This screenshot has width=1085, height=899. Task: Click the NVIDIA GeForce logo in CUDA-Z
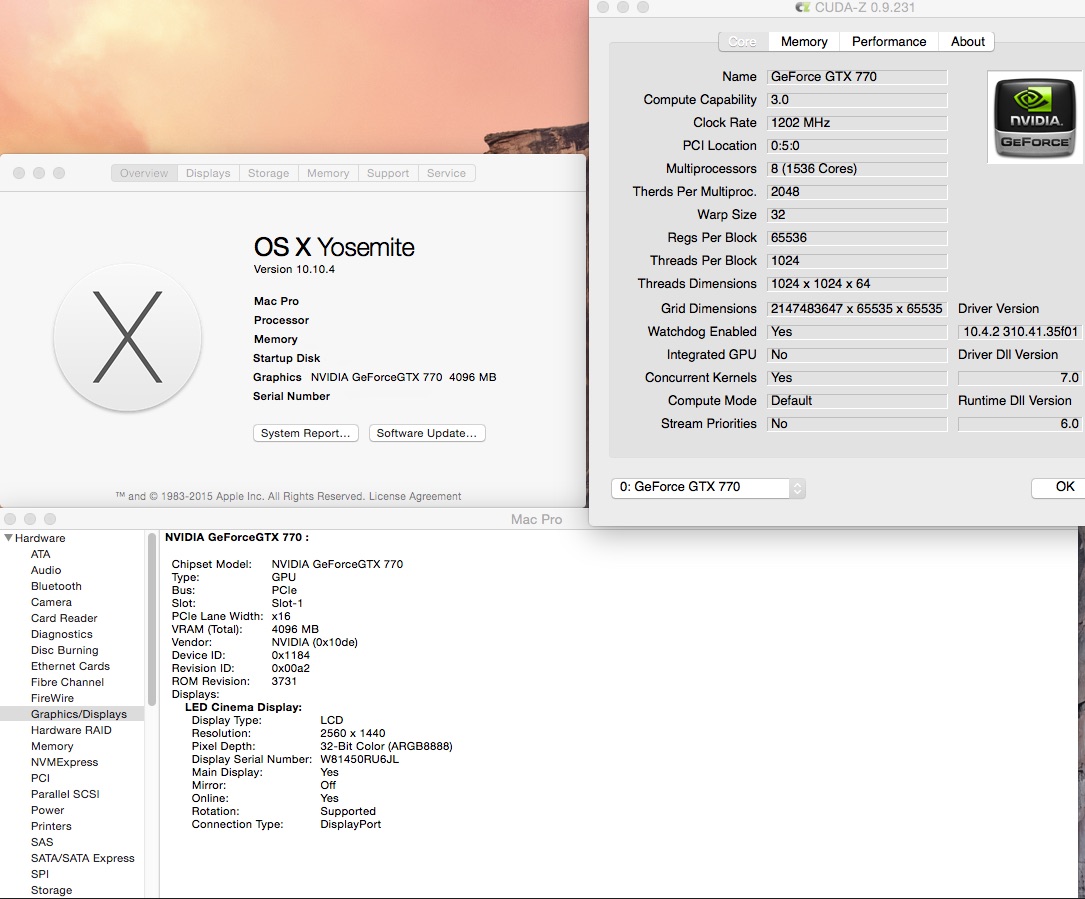tap(1034, 118)
